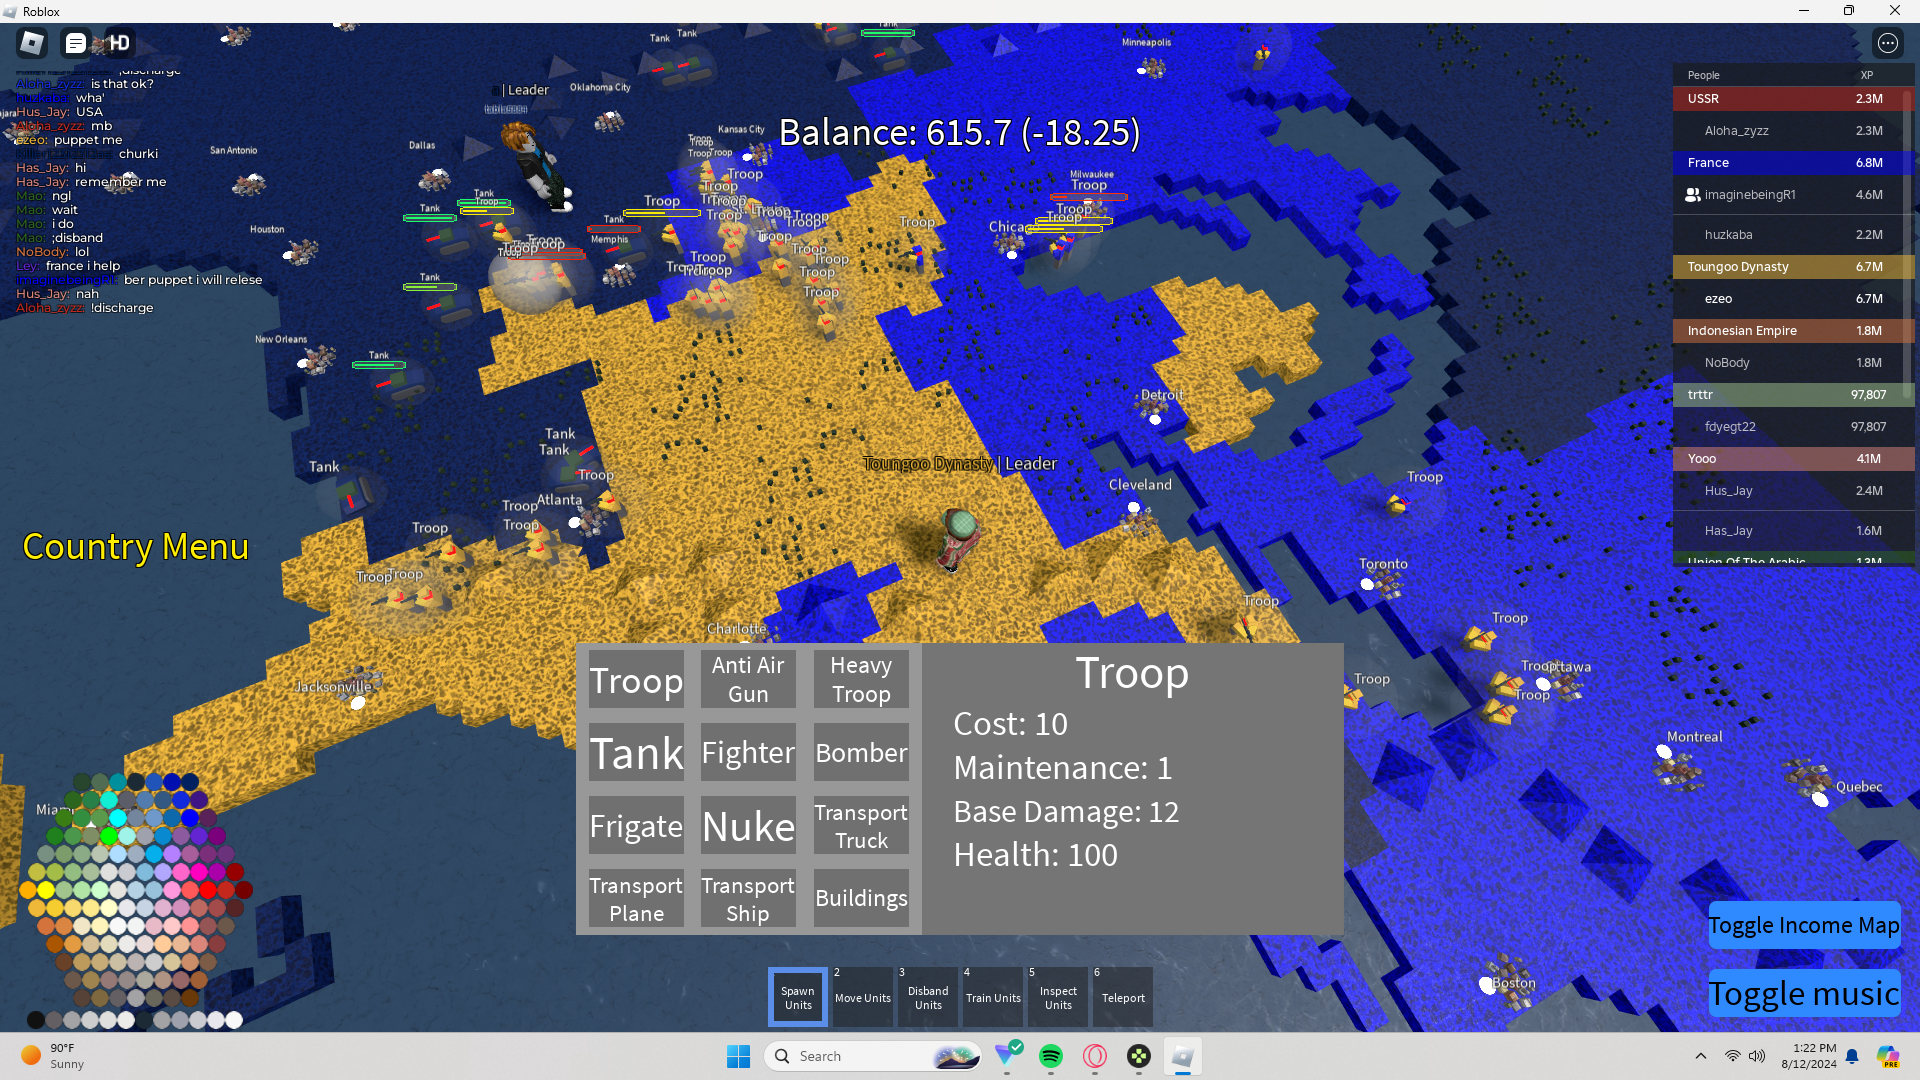The width and height of the screenshot is (1920, 1080).
Task: Toggle music on or off
Action: (x=1803, y=993)
